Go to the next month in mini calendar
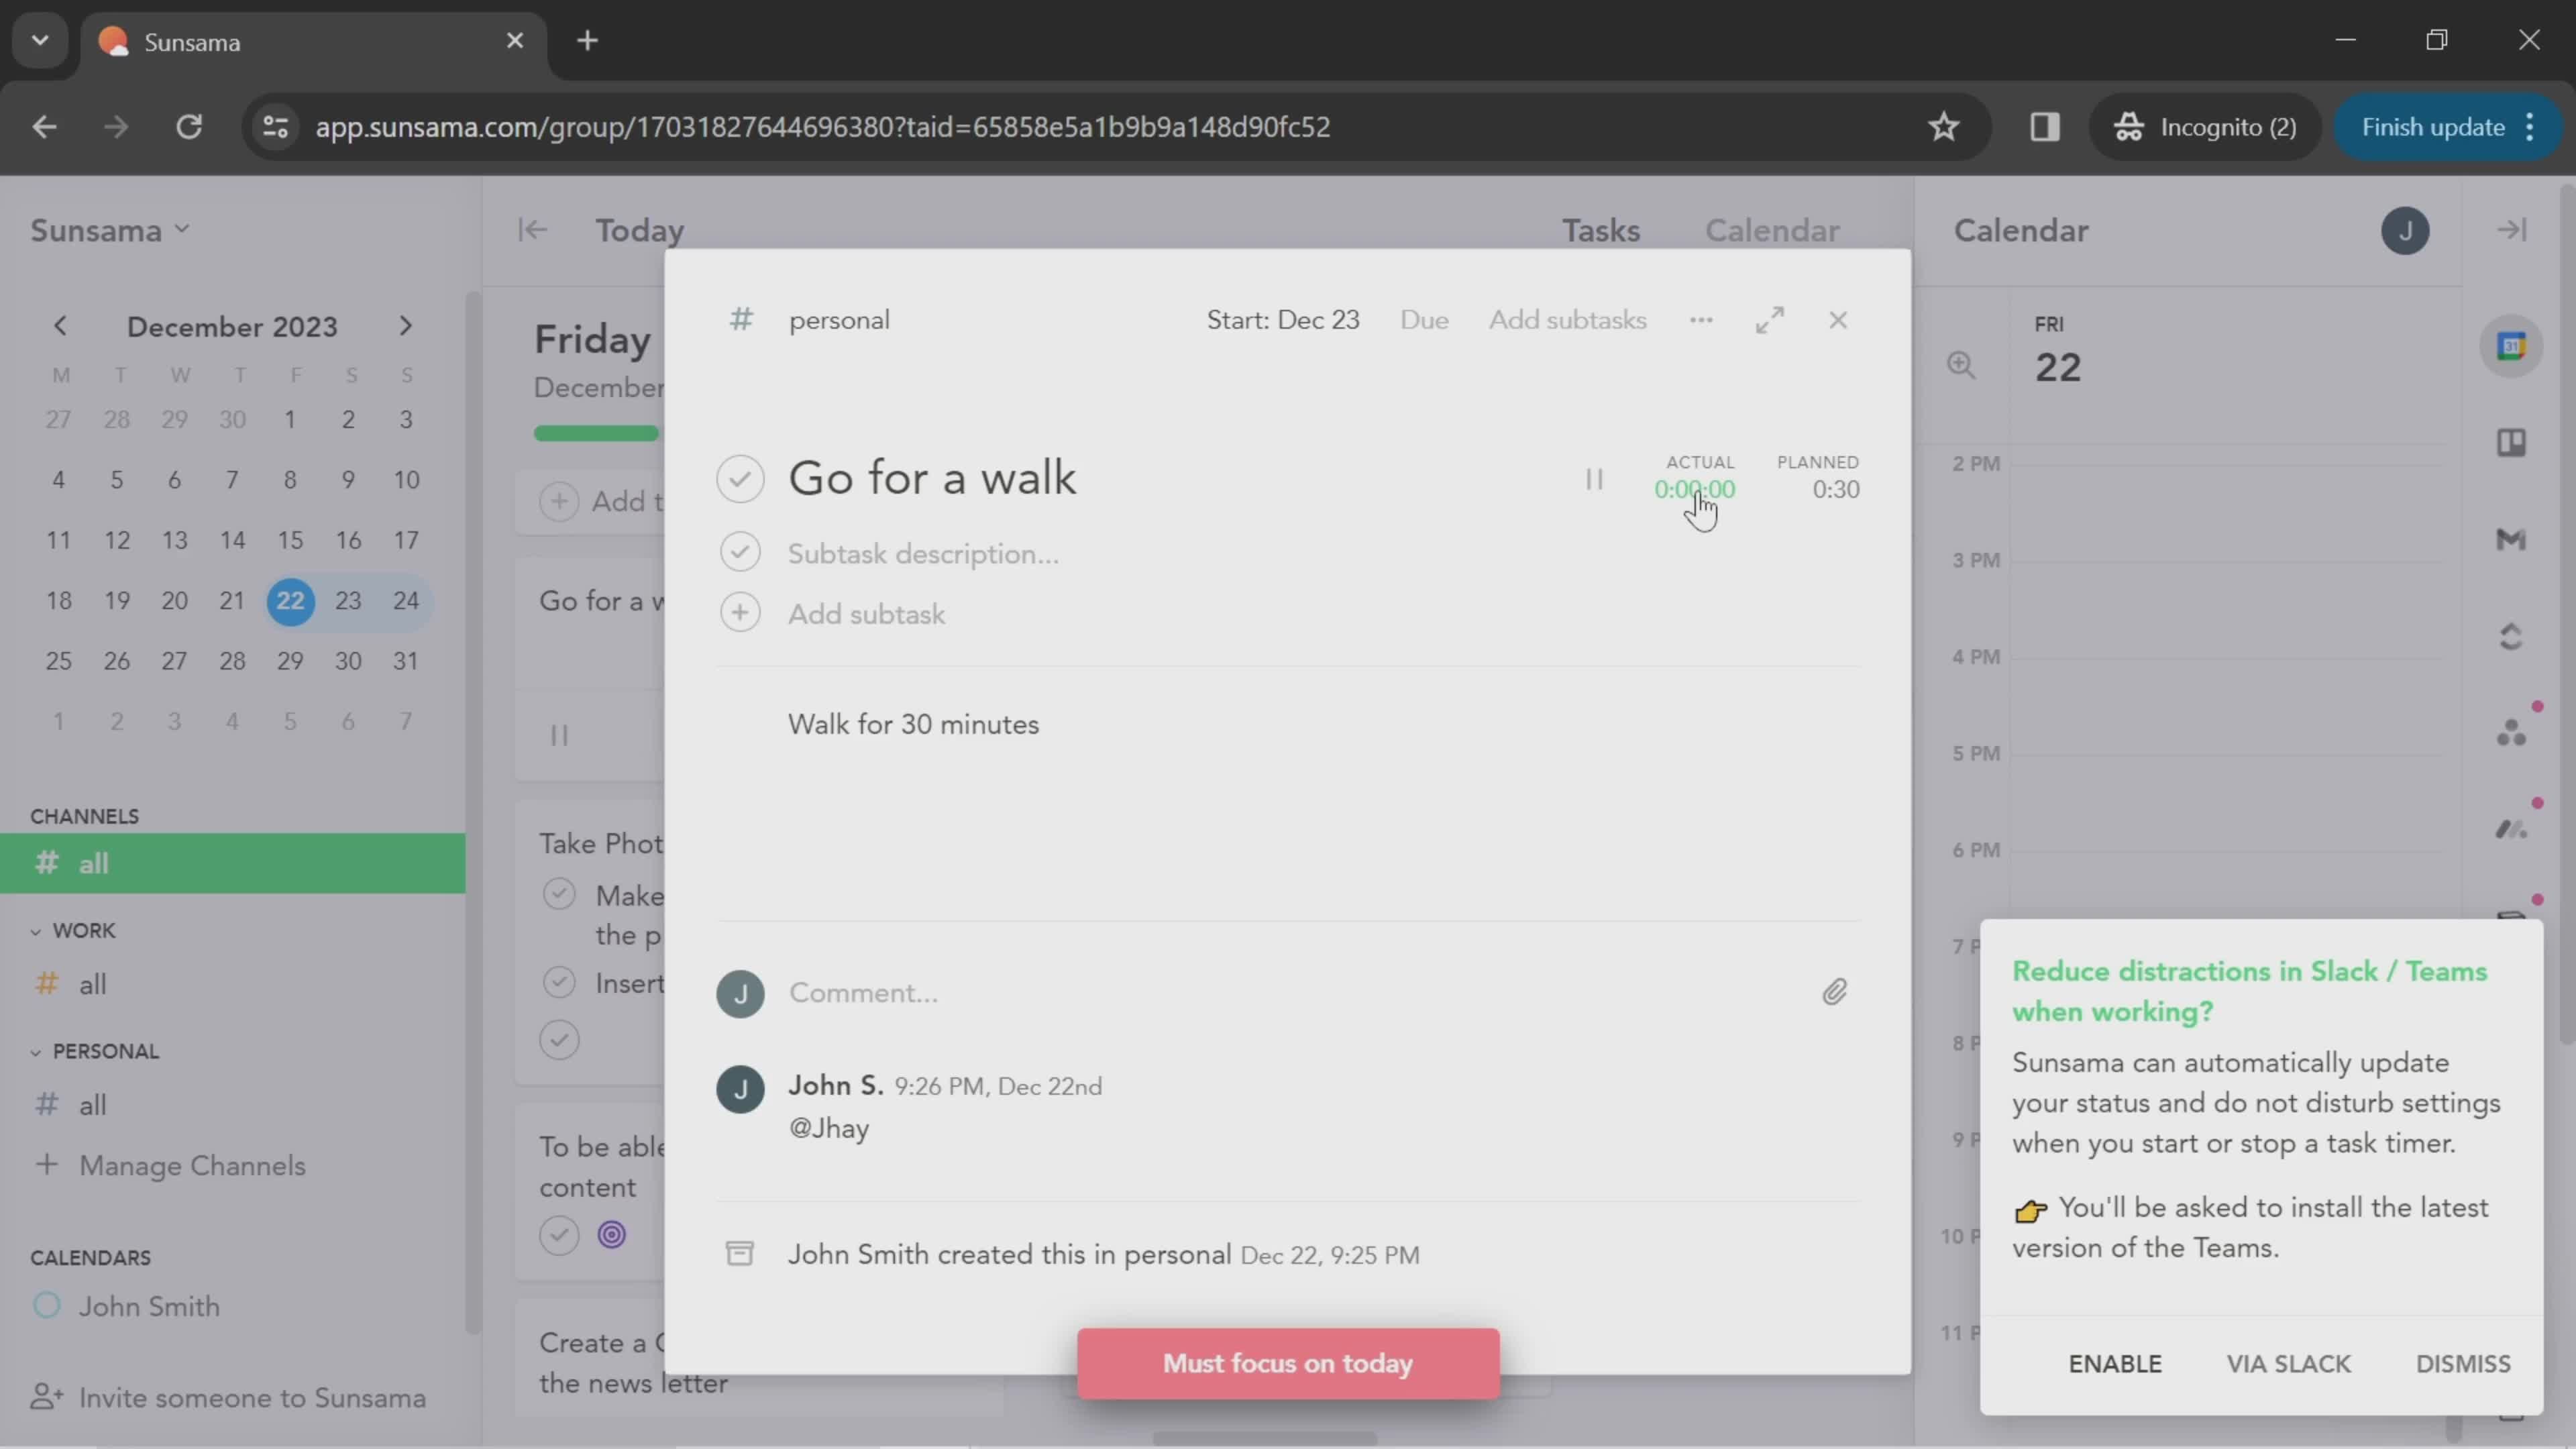The height and width of the screenshot is (1449, 2576). pyautogui.click(x=405, y=326)
